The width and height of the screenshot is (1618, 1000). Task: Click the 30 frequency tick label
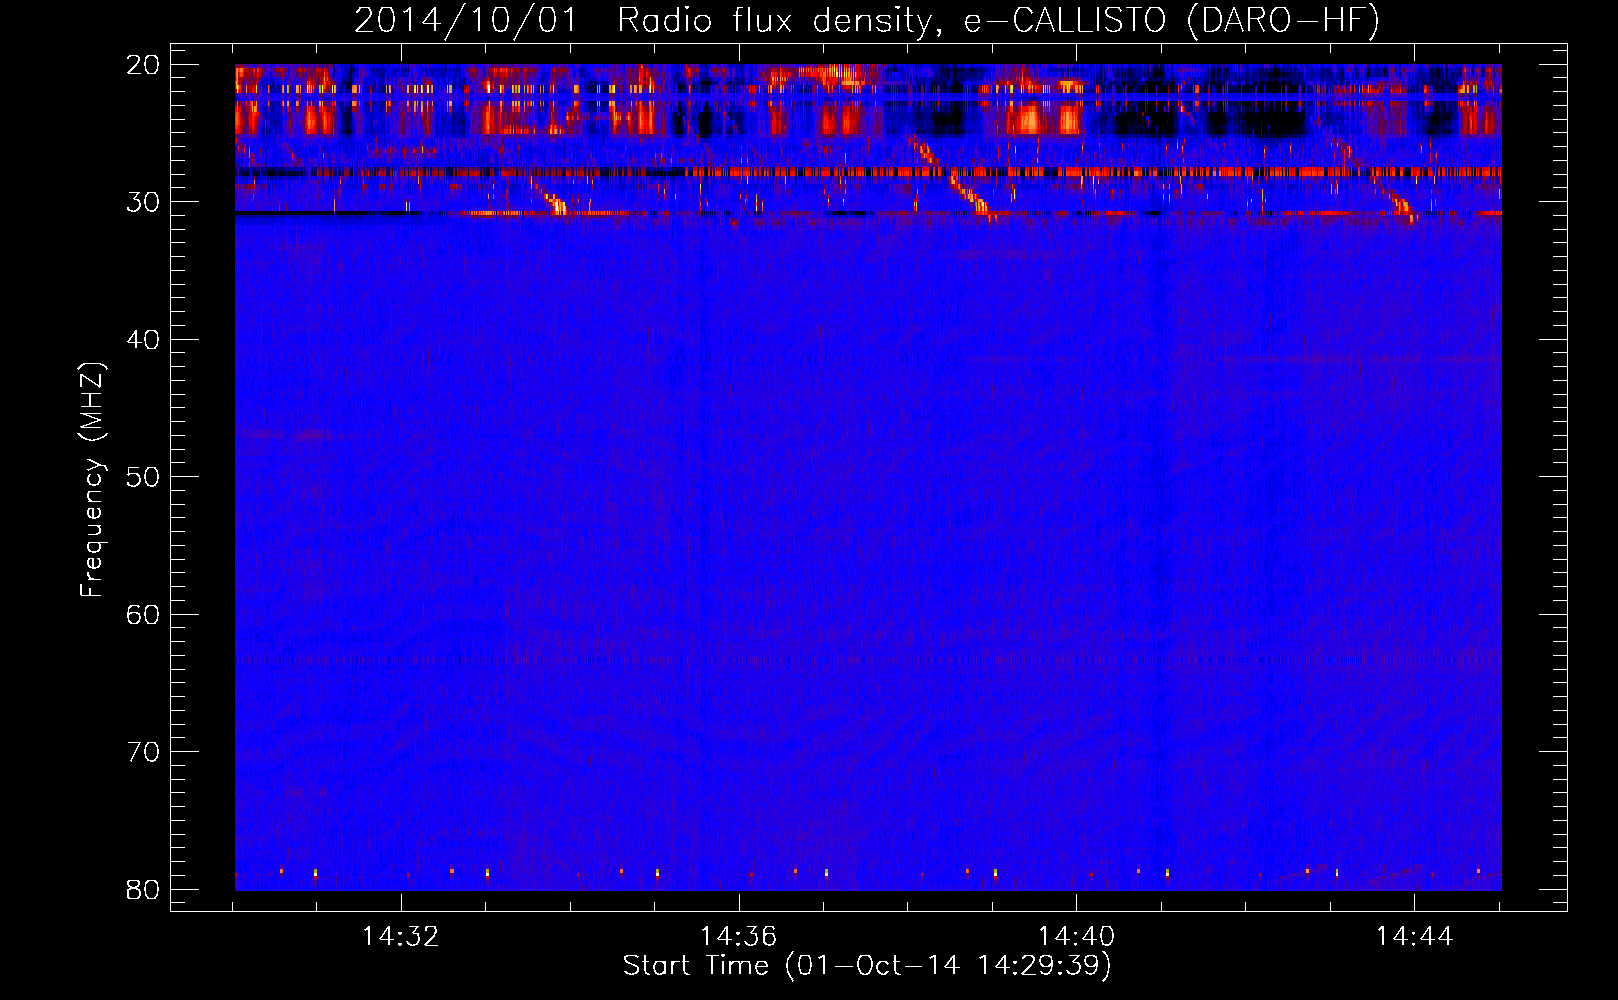click(144, 202)
